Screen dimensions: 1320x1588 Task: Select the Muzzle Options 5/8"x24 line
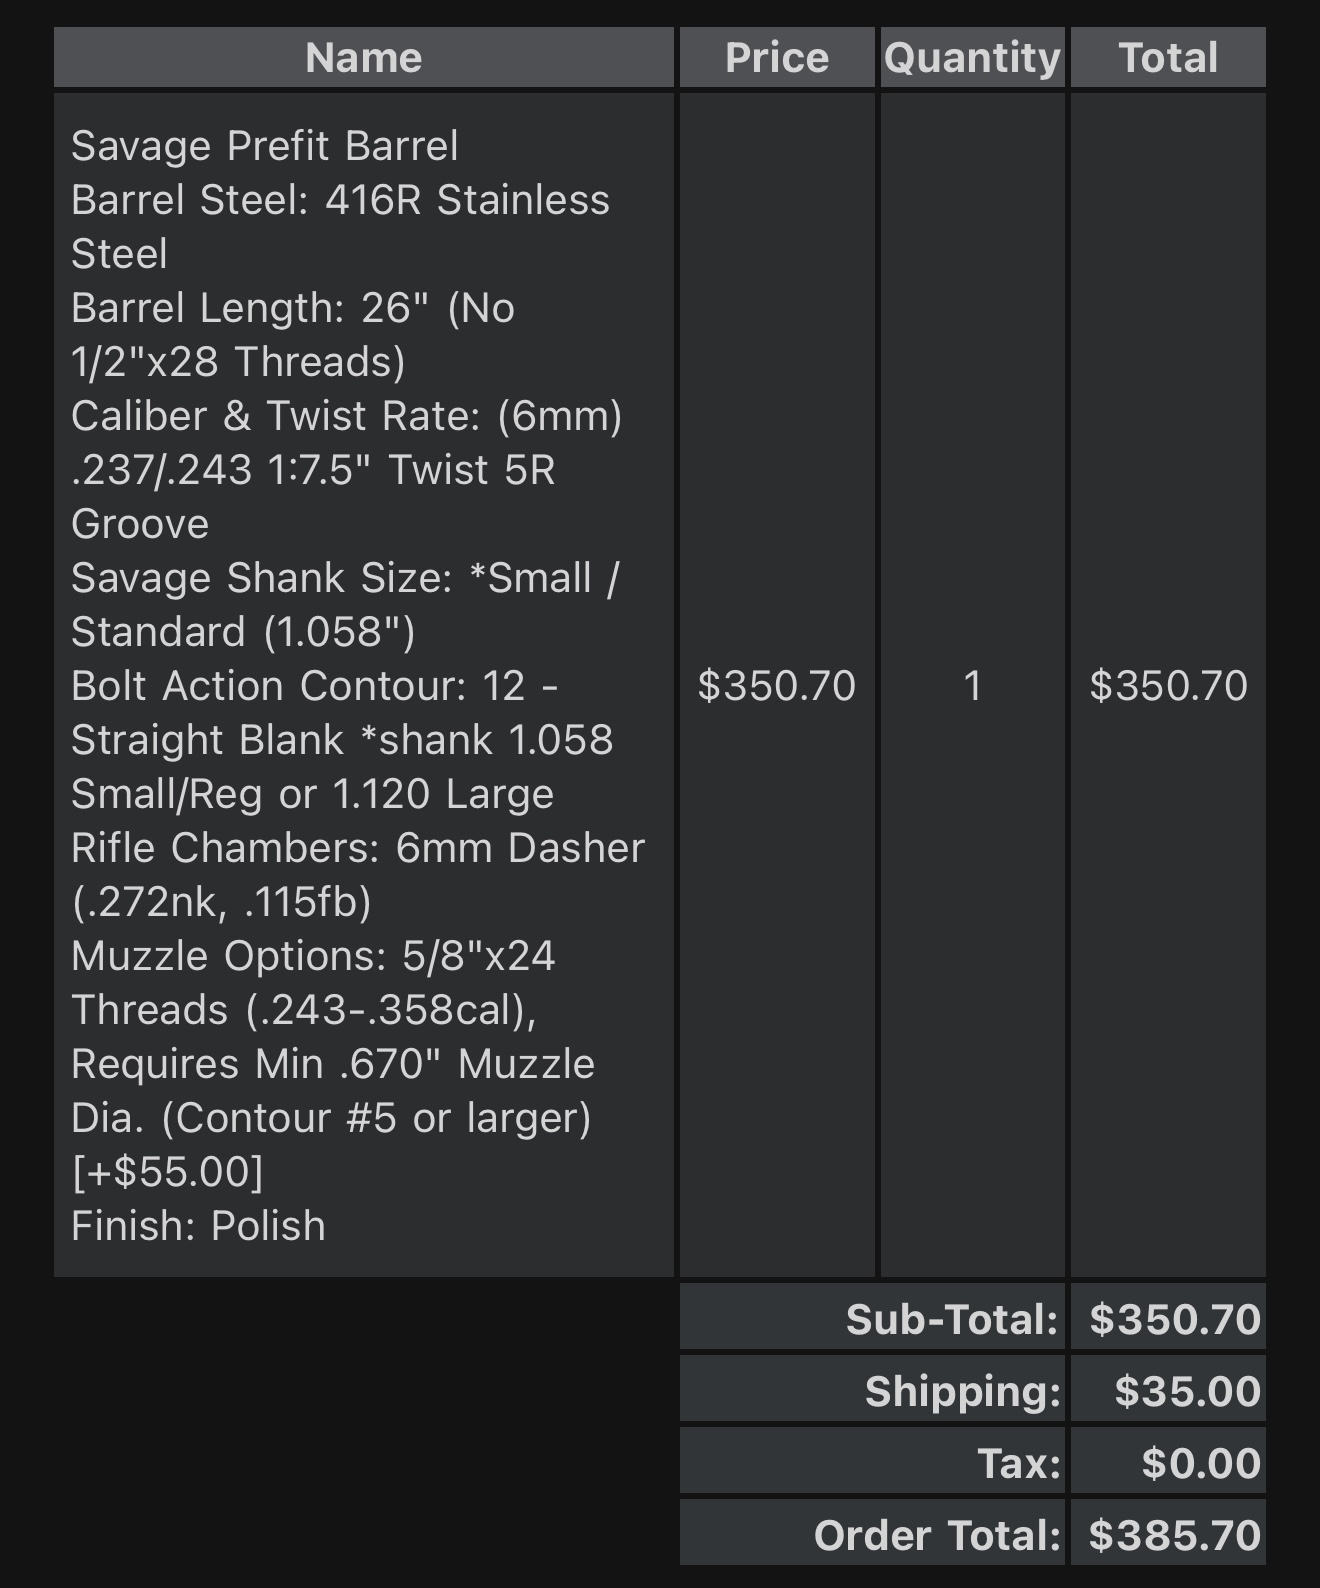[313, 956]
